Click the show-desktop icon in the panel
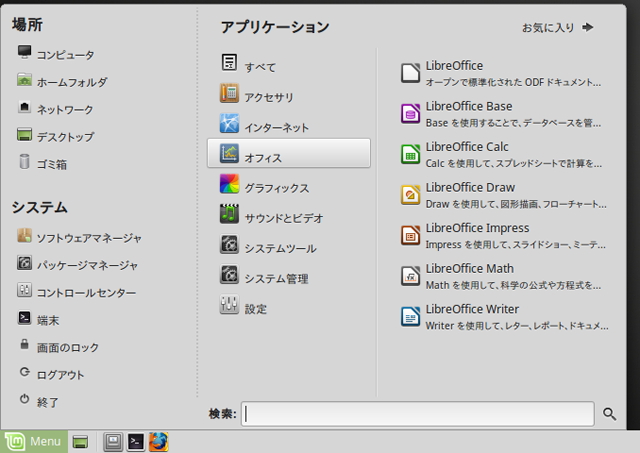640x453 pixels. coord(80,442)
